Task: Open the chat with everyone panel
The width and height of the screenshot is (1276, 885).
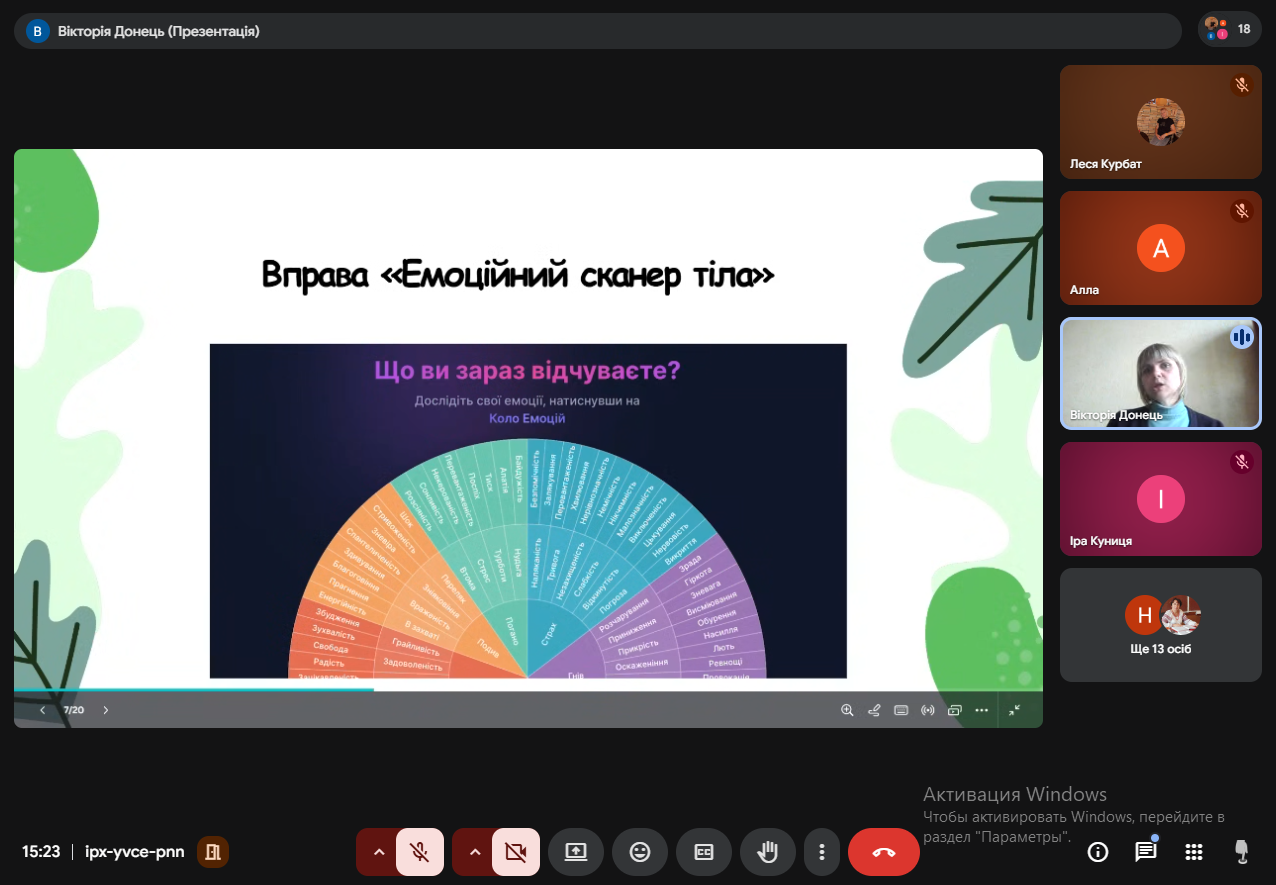Action: click(1145, 852)
